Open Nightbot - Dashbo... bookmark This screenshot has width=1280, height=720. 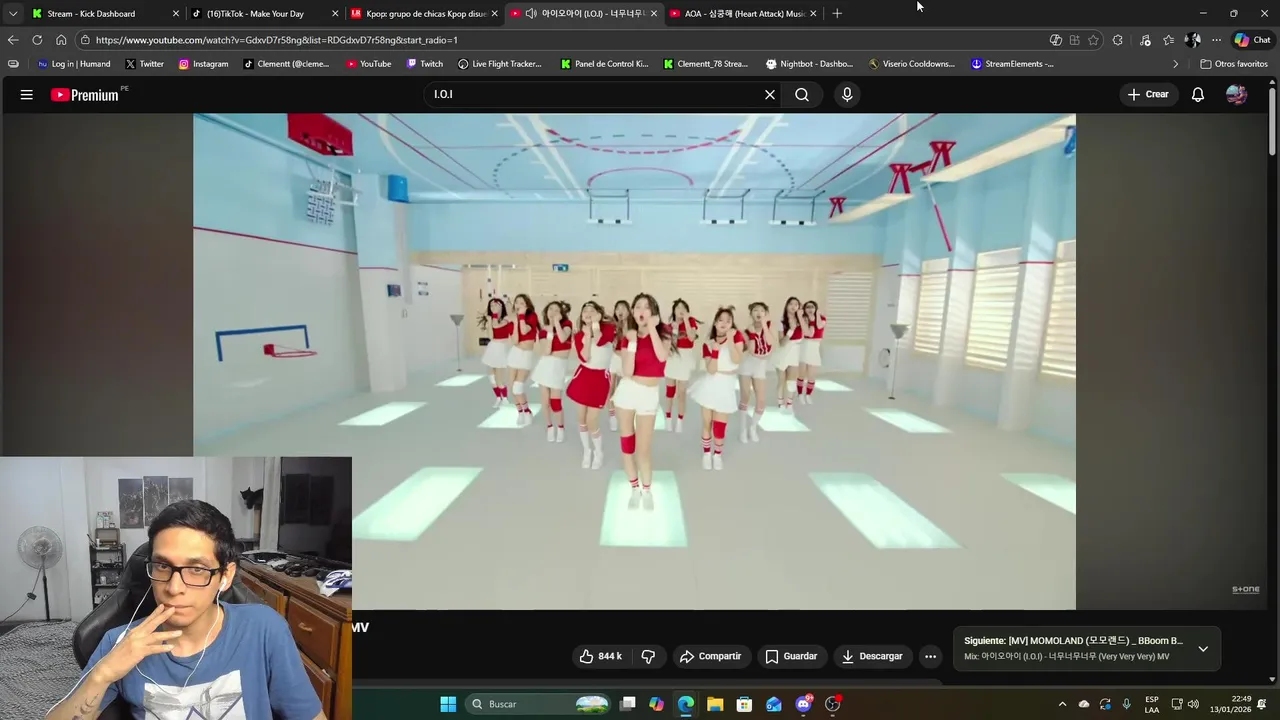tap(810, 64)
